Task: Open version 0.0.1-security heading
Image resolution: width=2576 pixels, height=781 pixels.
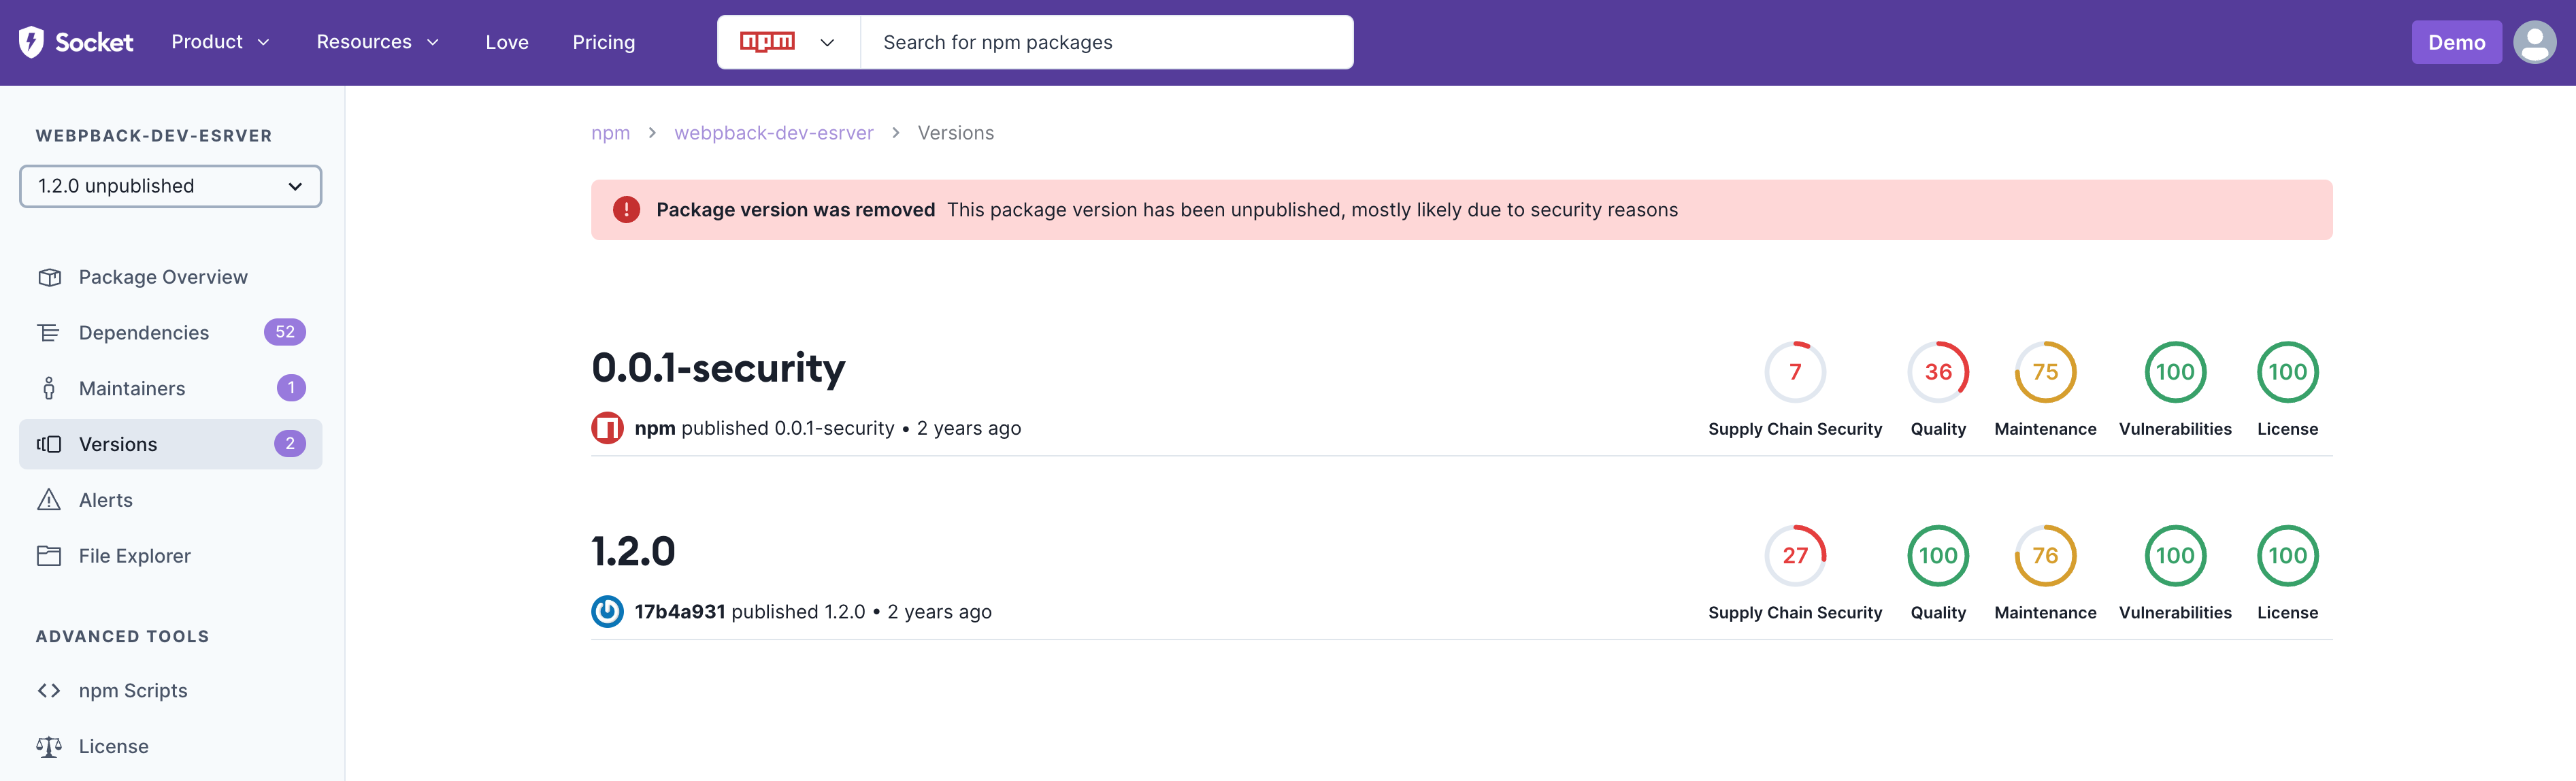Action: pyautogui.click(x=718, y=368)
